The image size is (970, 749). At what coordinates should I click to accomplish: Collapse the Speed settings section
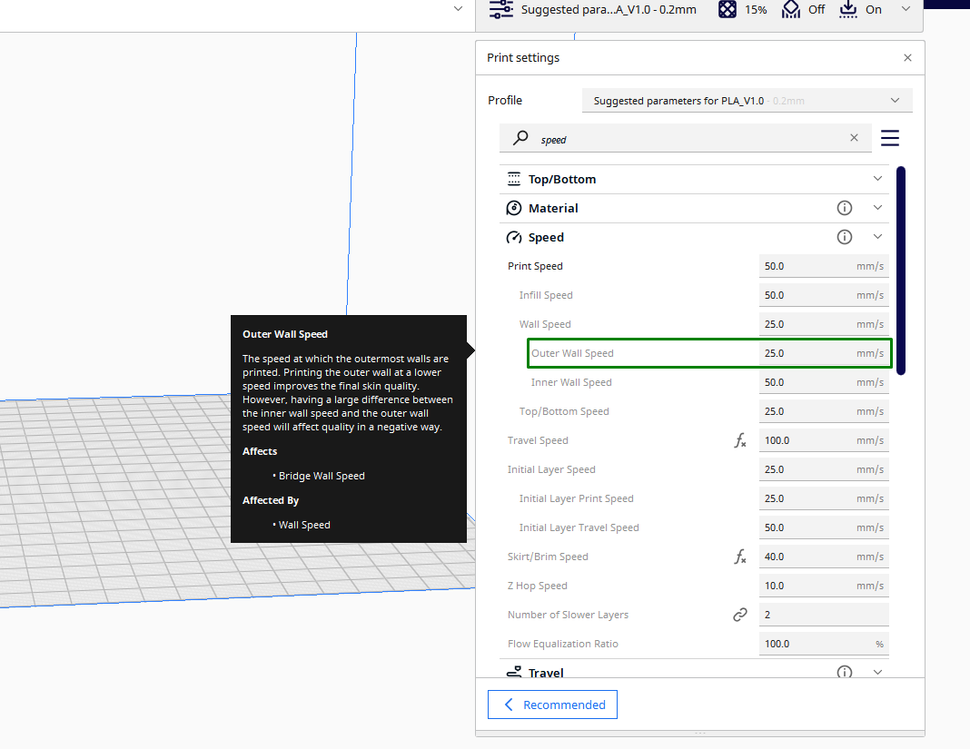[x=877, y=237]
